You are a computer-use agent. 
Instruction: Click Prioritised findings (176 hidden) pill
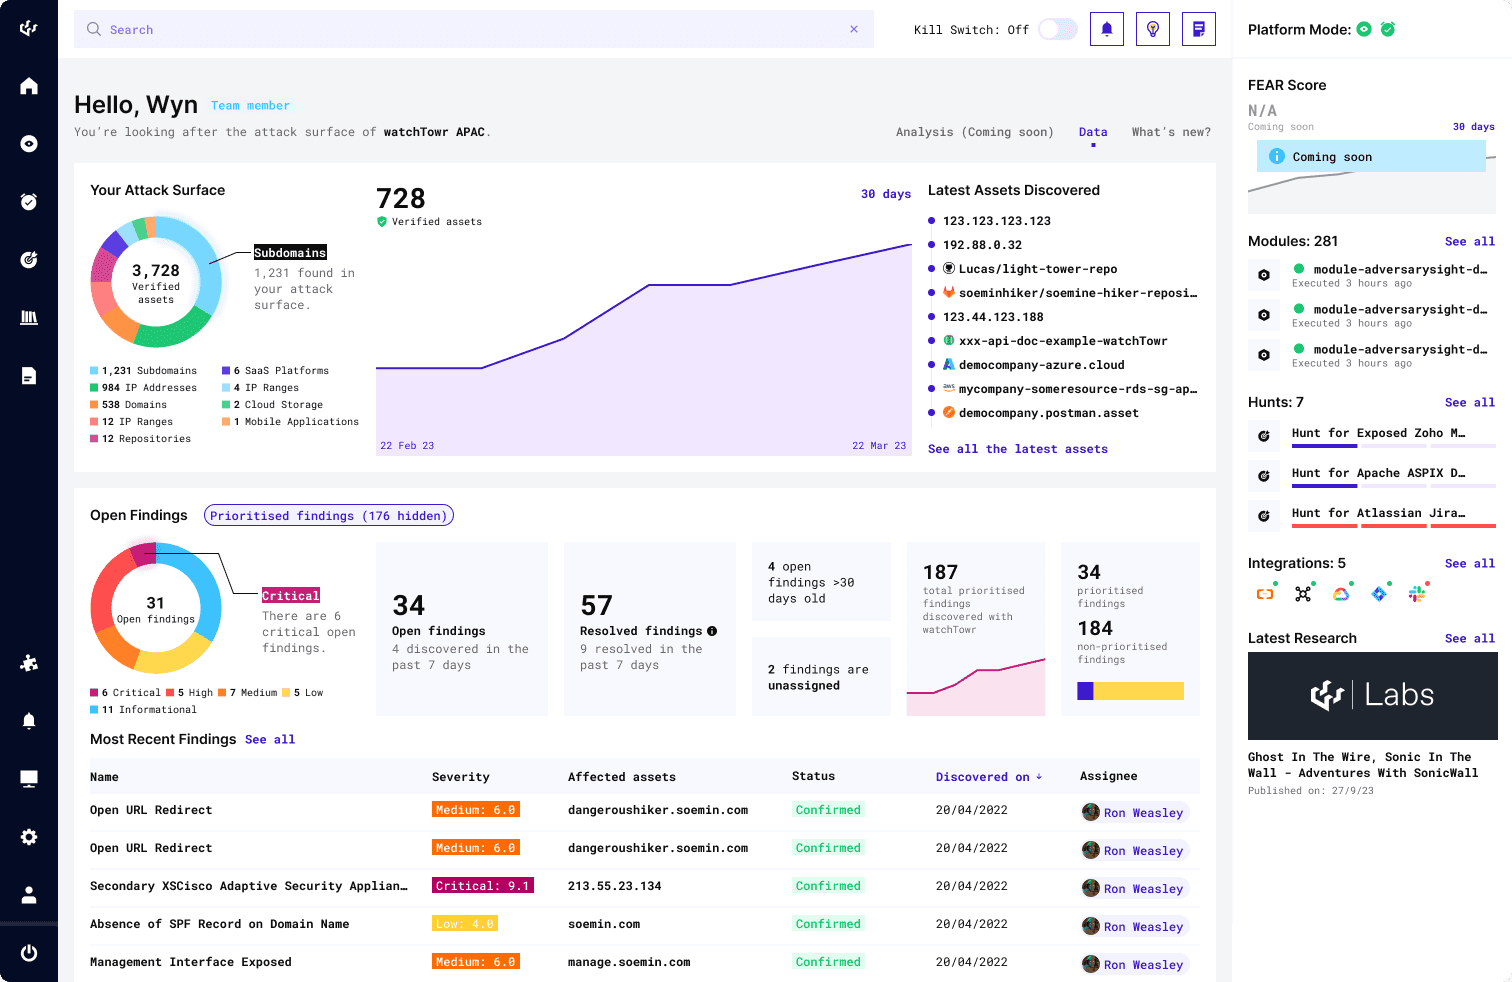coord(329,516)
